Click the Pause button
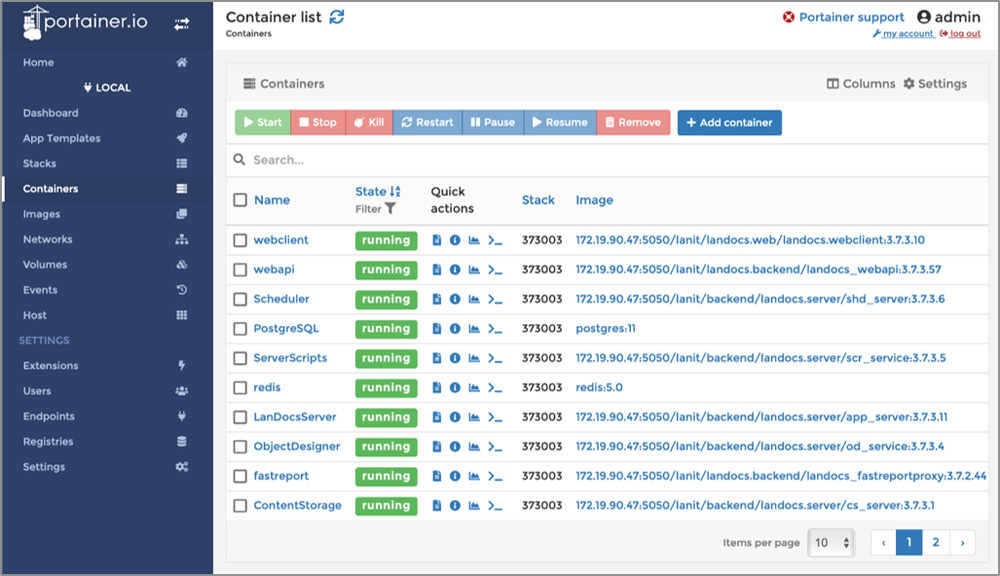This screenshot has width=1000, height=576. [493, 122]
